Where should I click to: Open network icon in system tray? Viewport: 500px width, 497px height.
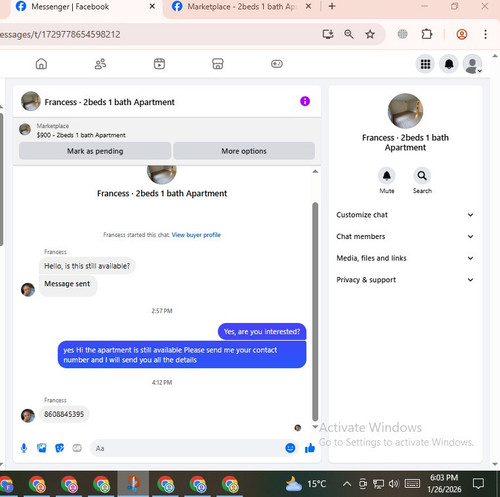pyautogui.click(x=378, y=483)
